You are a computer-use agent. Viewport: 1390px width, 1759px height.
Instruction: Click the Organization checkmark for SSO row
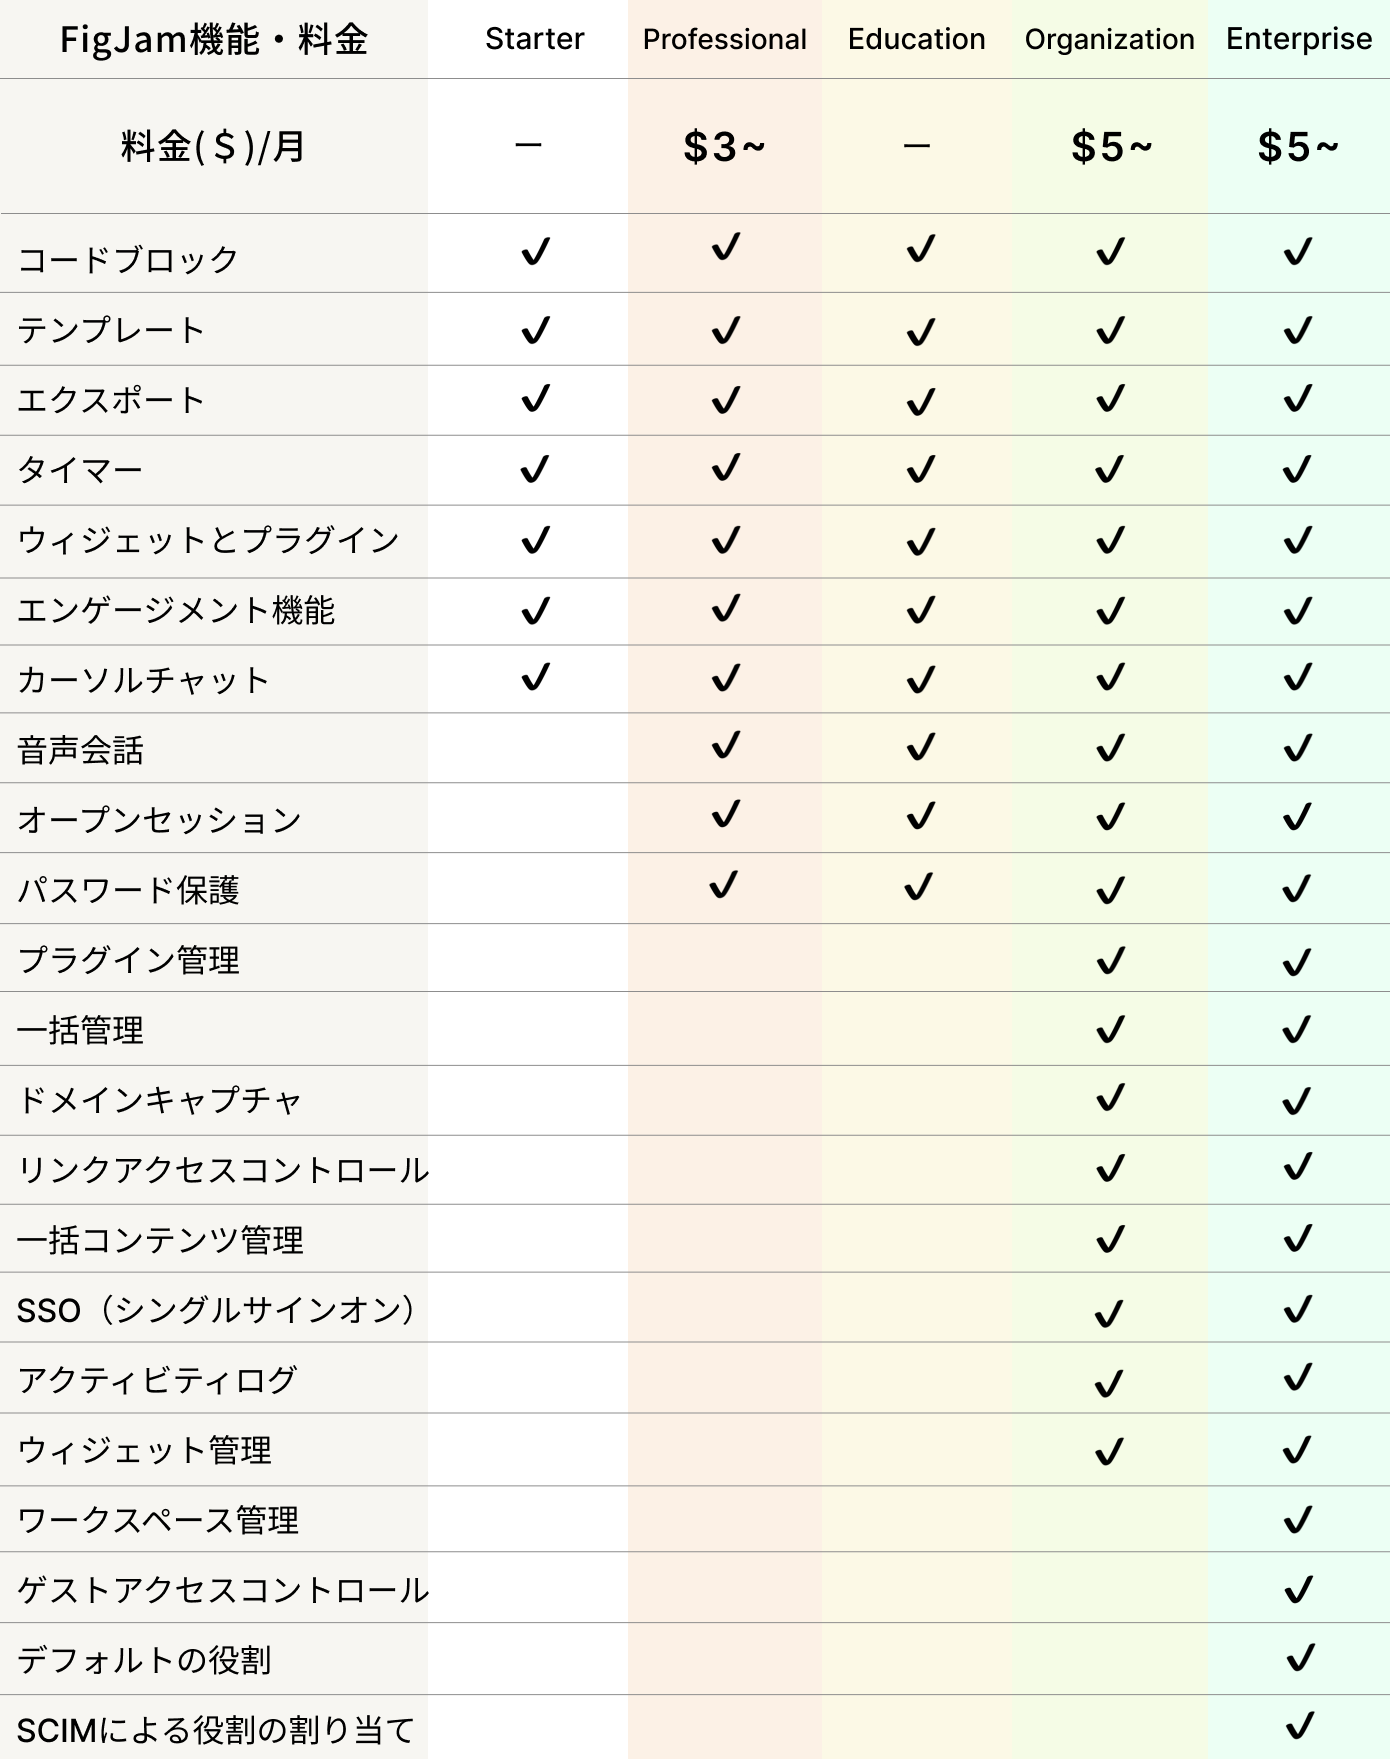tap(1109, 1313)
